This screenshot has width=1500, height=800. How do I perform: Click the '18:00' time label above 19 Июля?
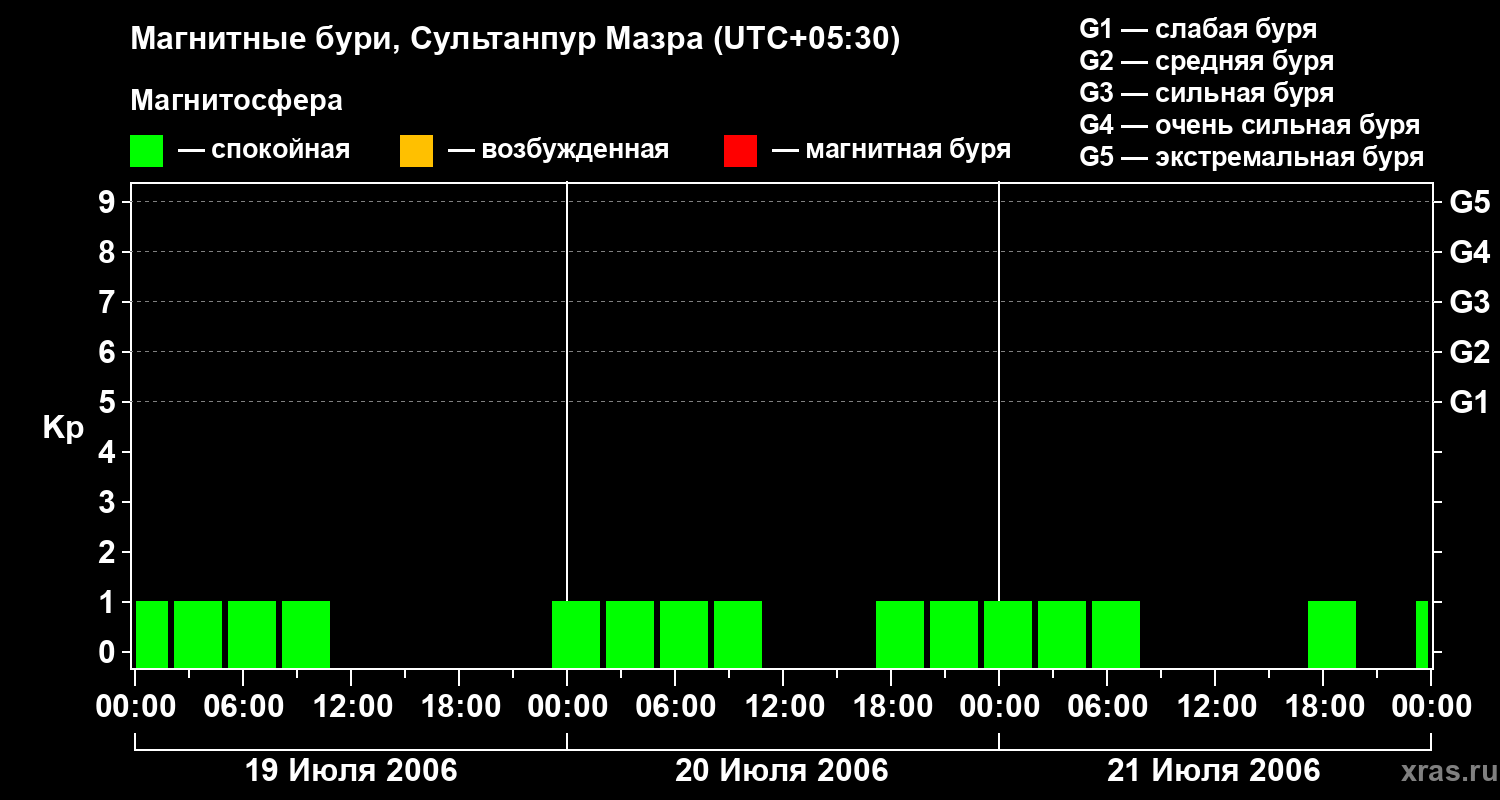tap(460, 707)
